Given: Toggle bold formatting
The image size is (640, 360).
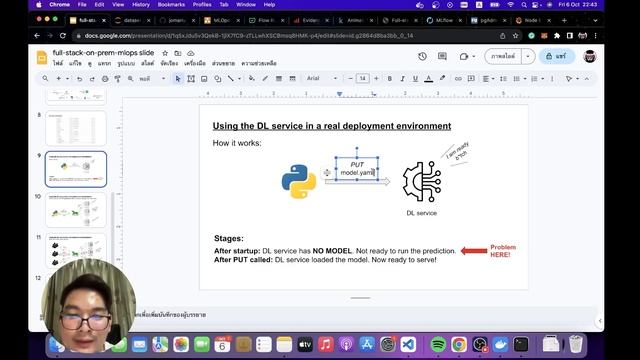Looking at the screenshot, I should point(390,78).
